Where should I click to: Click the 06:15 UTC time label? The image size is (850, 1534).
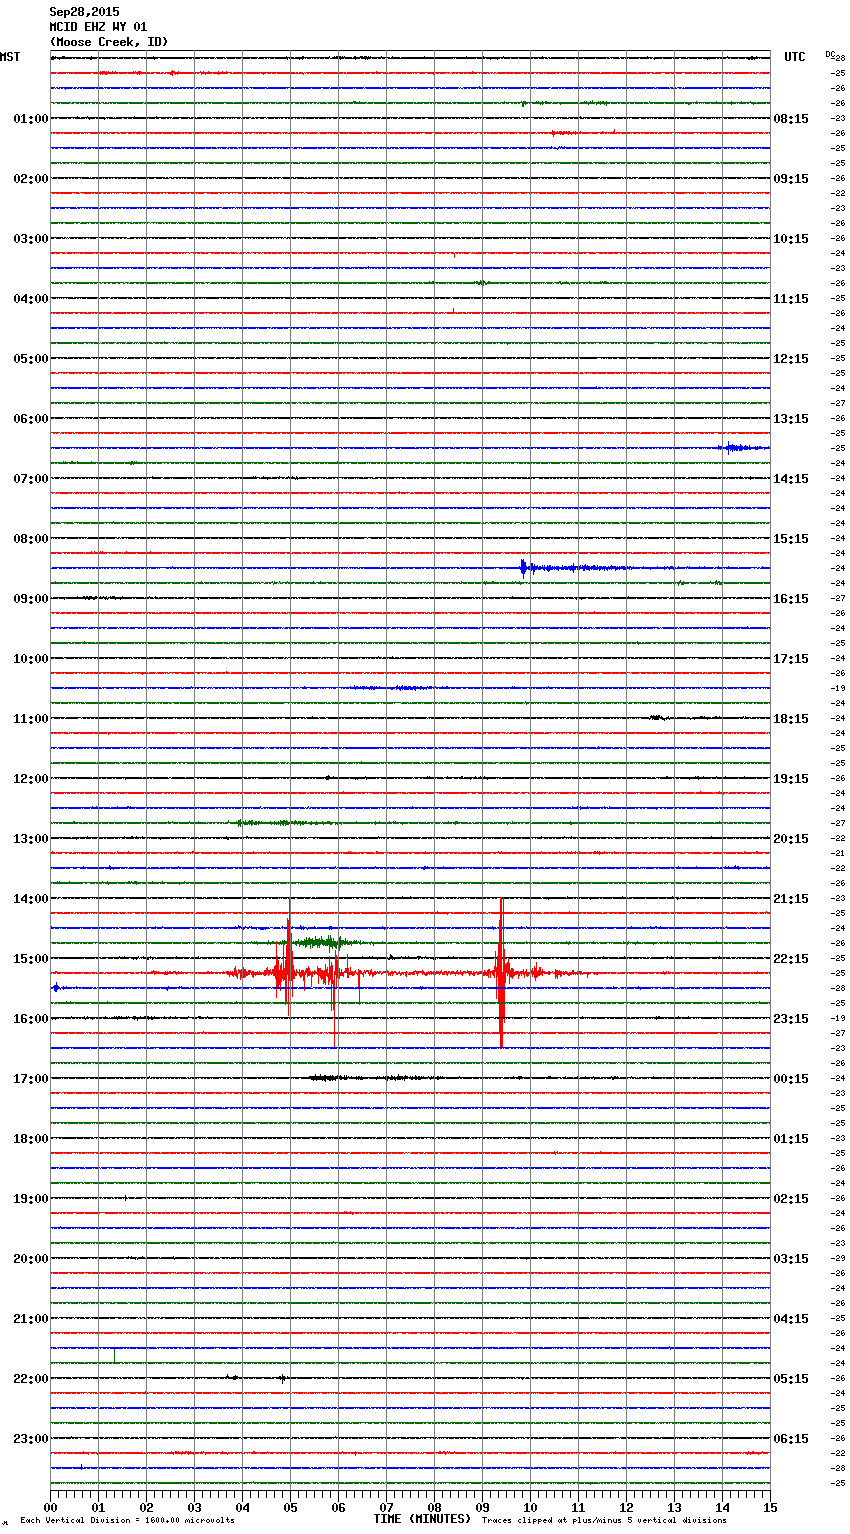pyautogui.click(x=791, y=1439)
